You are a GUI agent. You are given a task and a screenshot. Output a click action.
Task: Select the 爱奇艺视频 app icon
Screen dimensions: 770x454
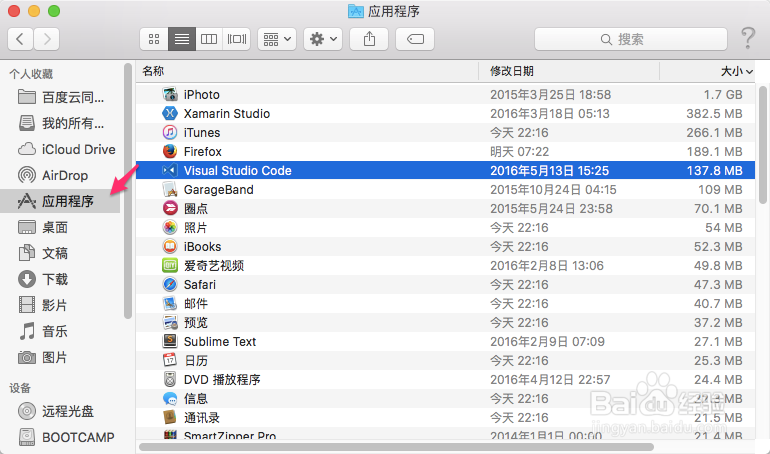click(x=170, y=266)
